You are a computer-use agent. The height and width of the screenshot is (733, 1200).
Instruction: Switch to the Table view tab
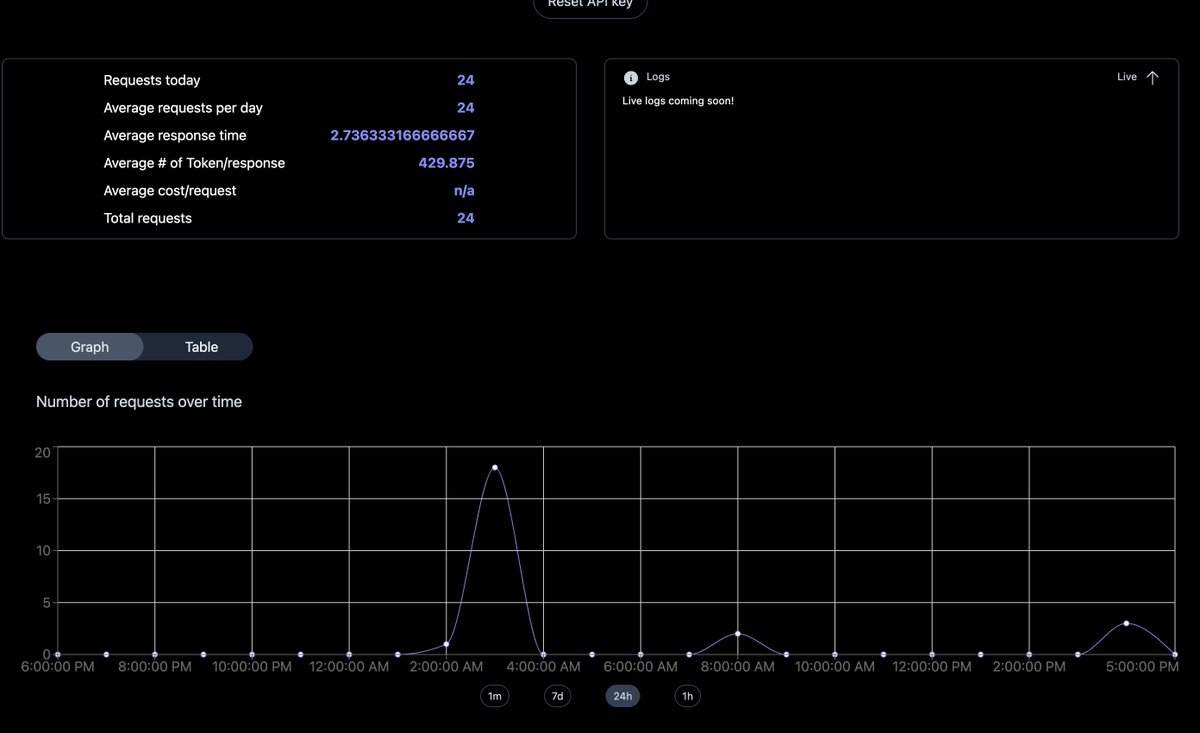click(201, 347)
